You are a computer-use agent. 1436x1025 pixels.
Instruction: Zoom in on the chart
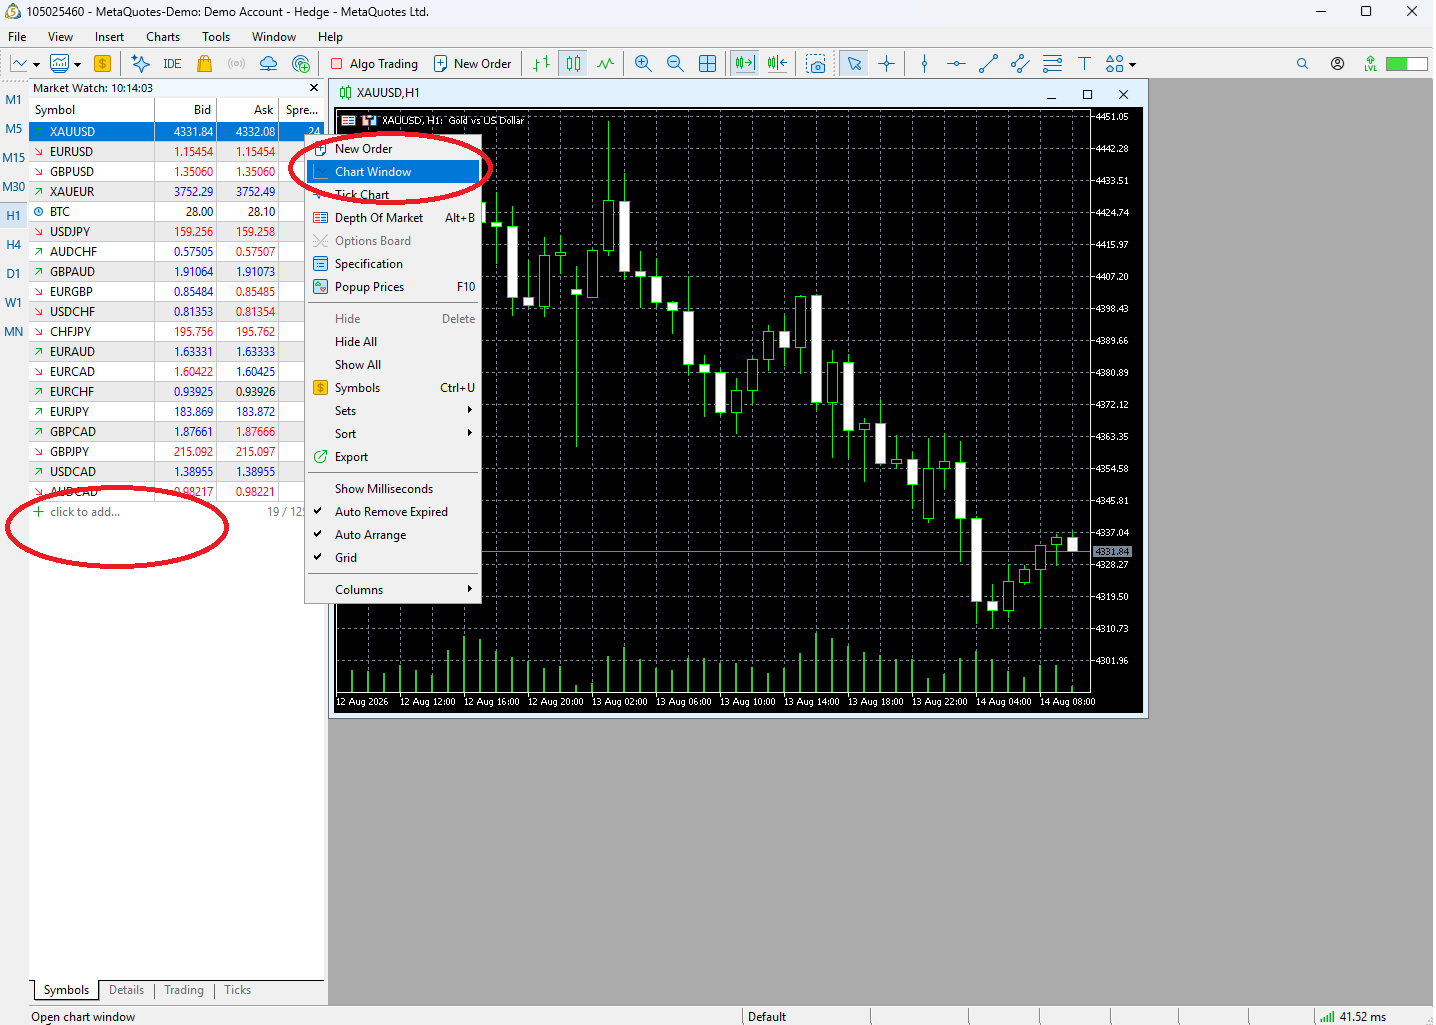click(x=643, y=63)
